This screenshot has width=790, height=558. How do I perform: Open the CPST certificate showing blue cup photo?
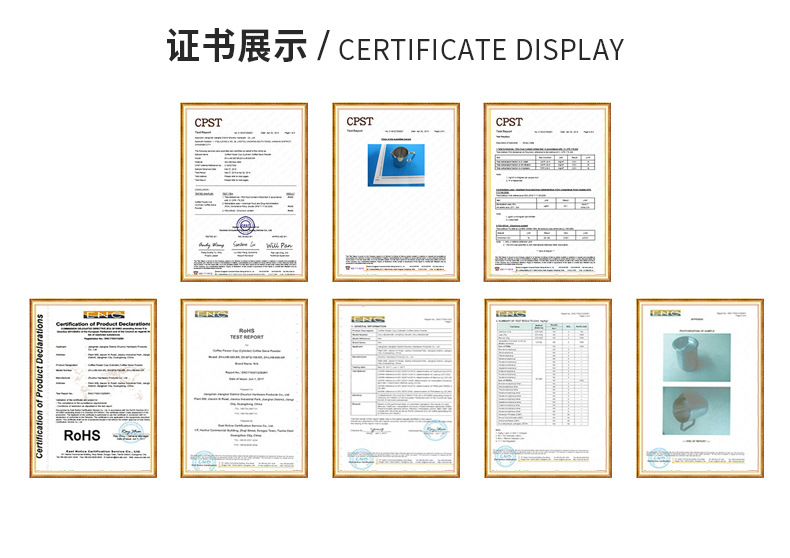point(396,192)
